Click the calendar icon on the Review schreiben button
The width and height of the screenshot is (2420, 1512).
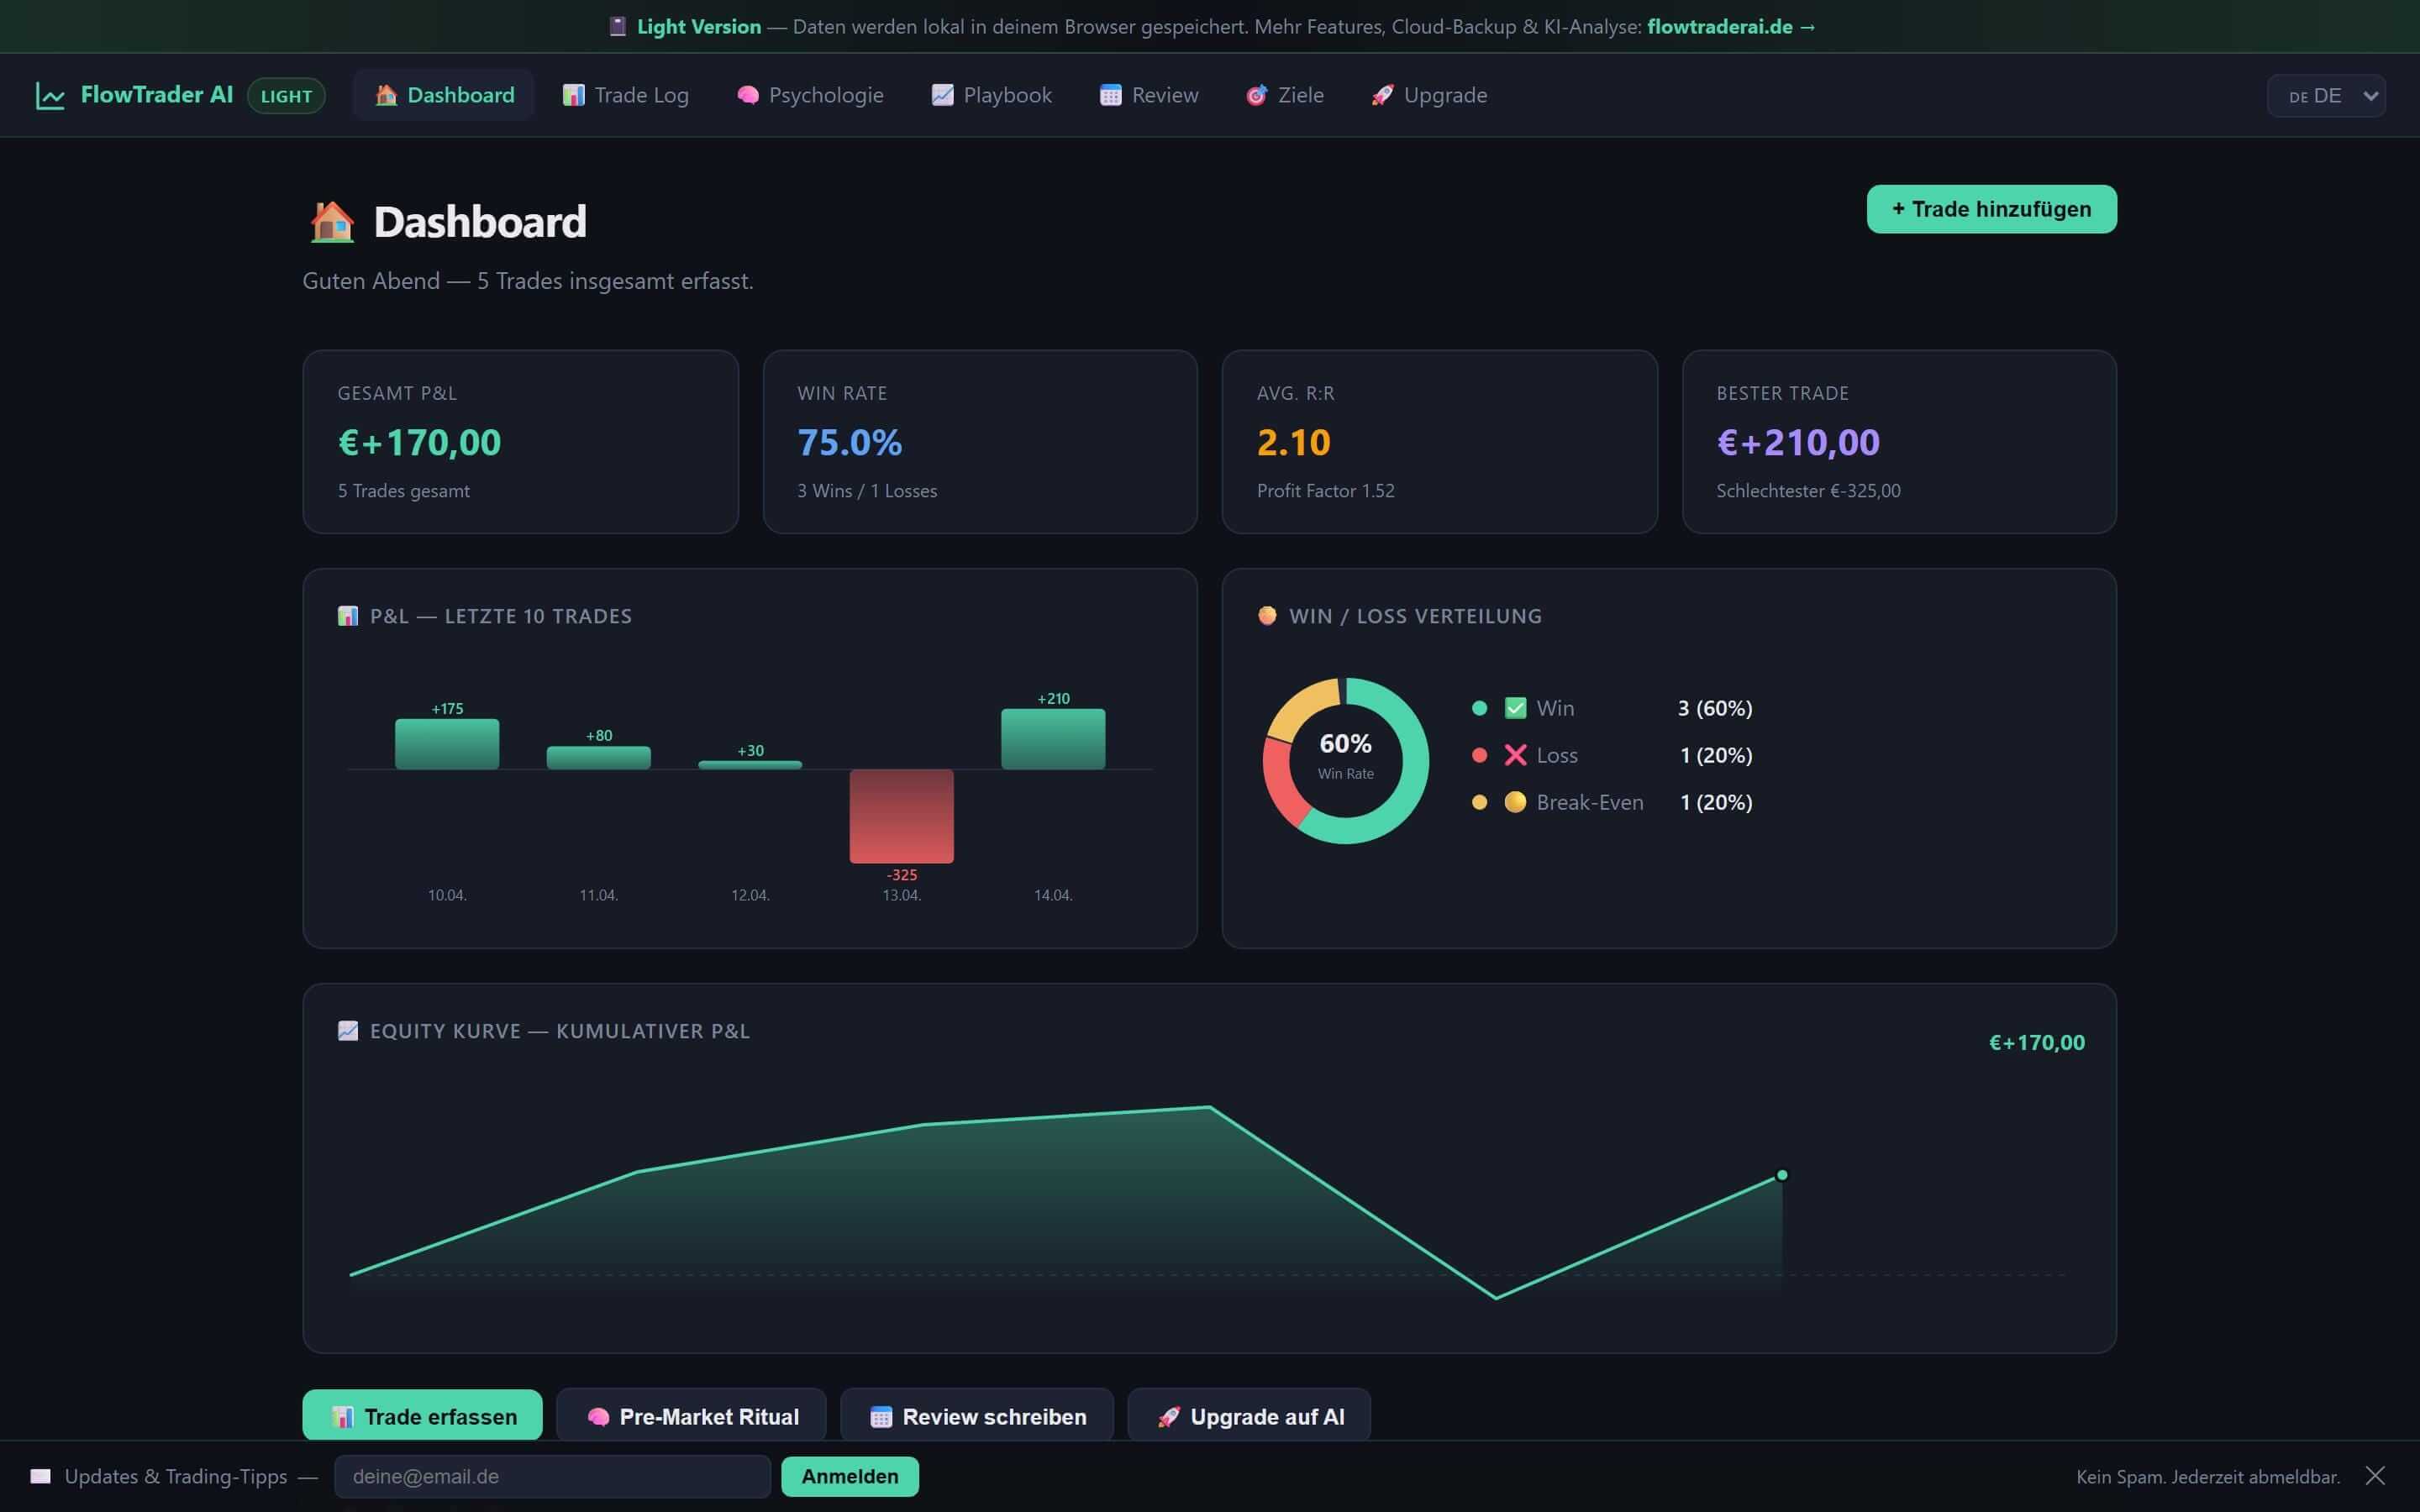880,1417
